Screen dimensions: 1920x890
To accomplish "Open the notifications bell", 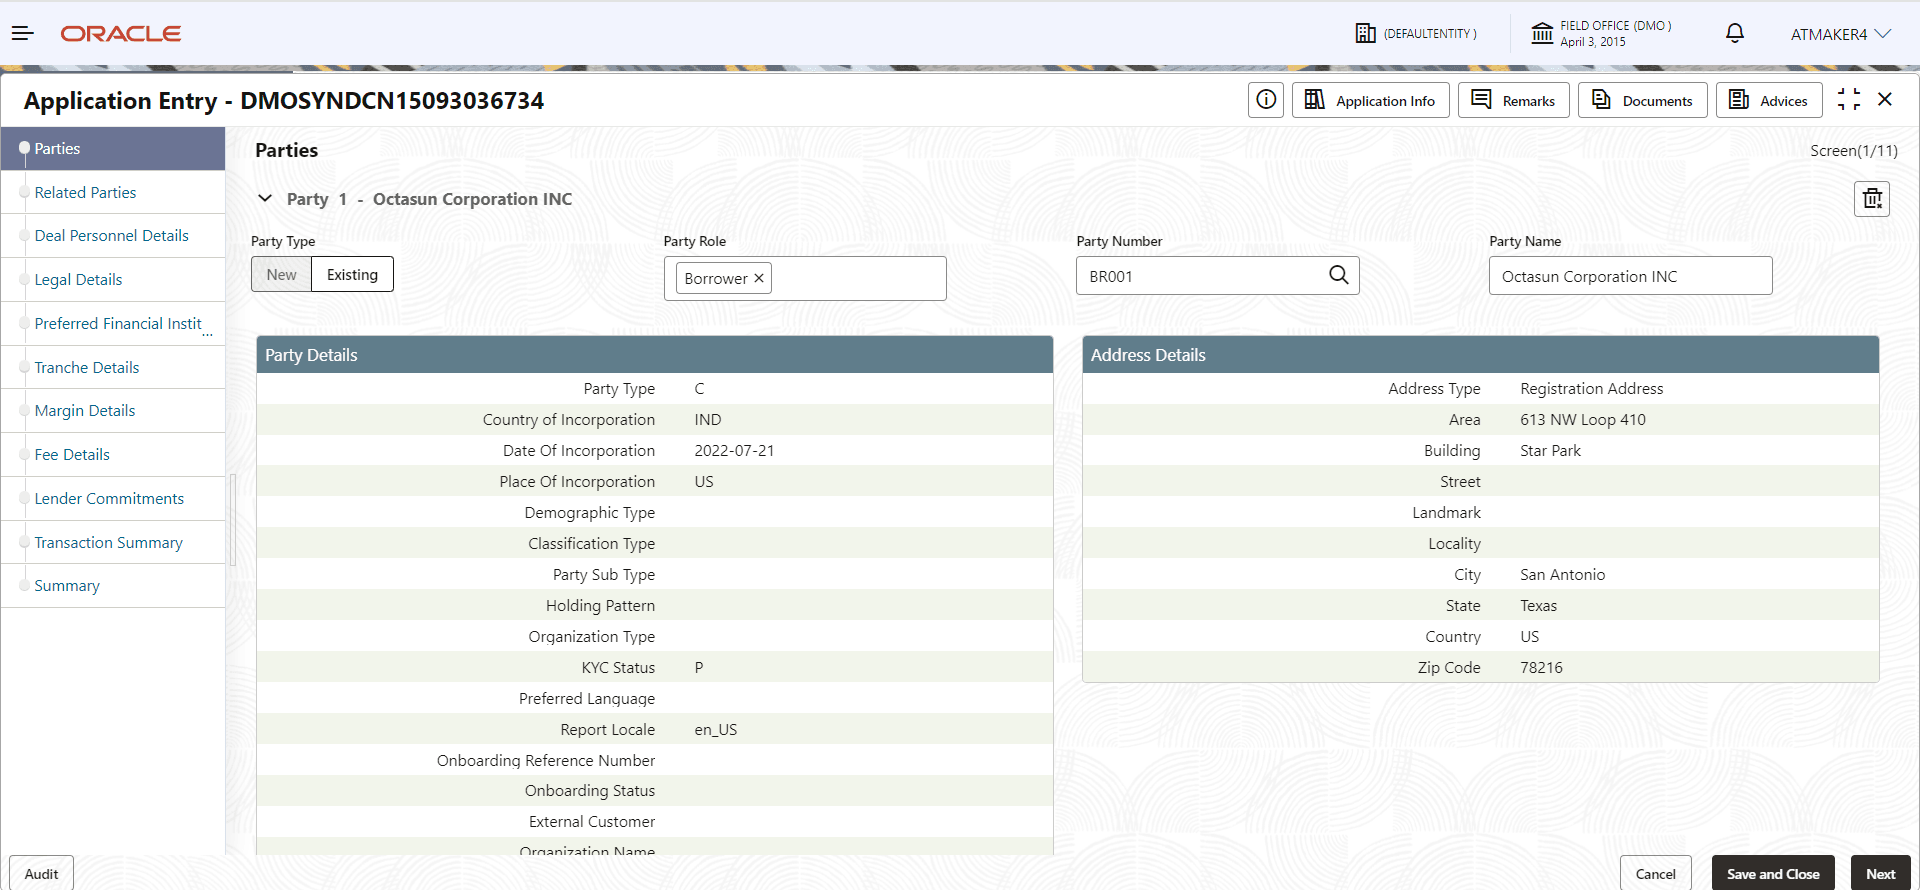I will point(1735,34).
